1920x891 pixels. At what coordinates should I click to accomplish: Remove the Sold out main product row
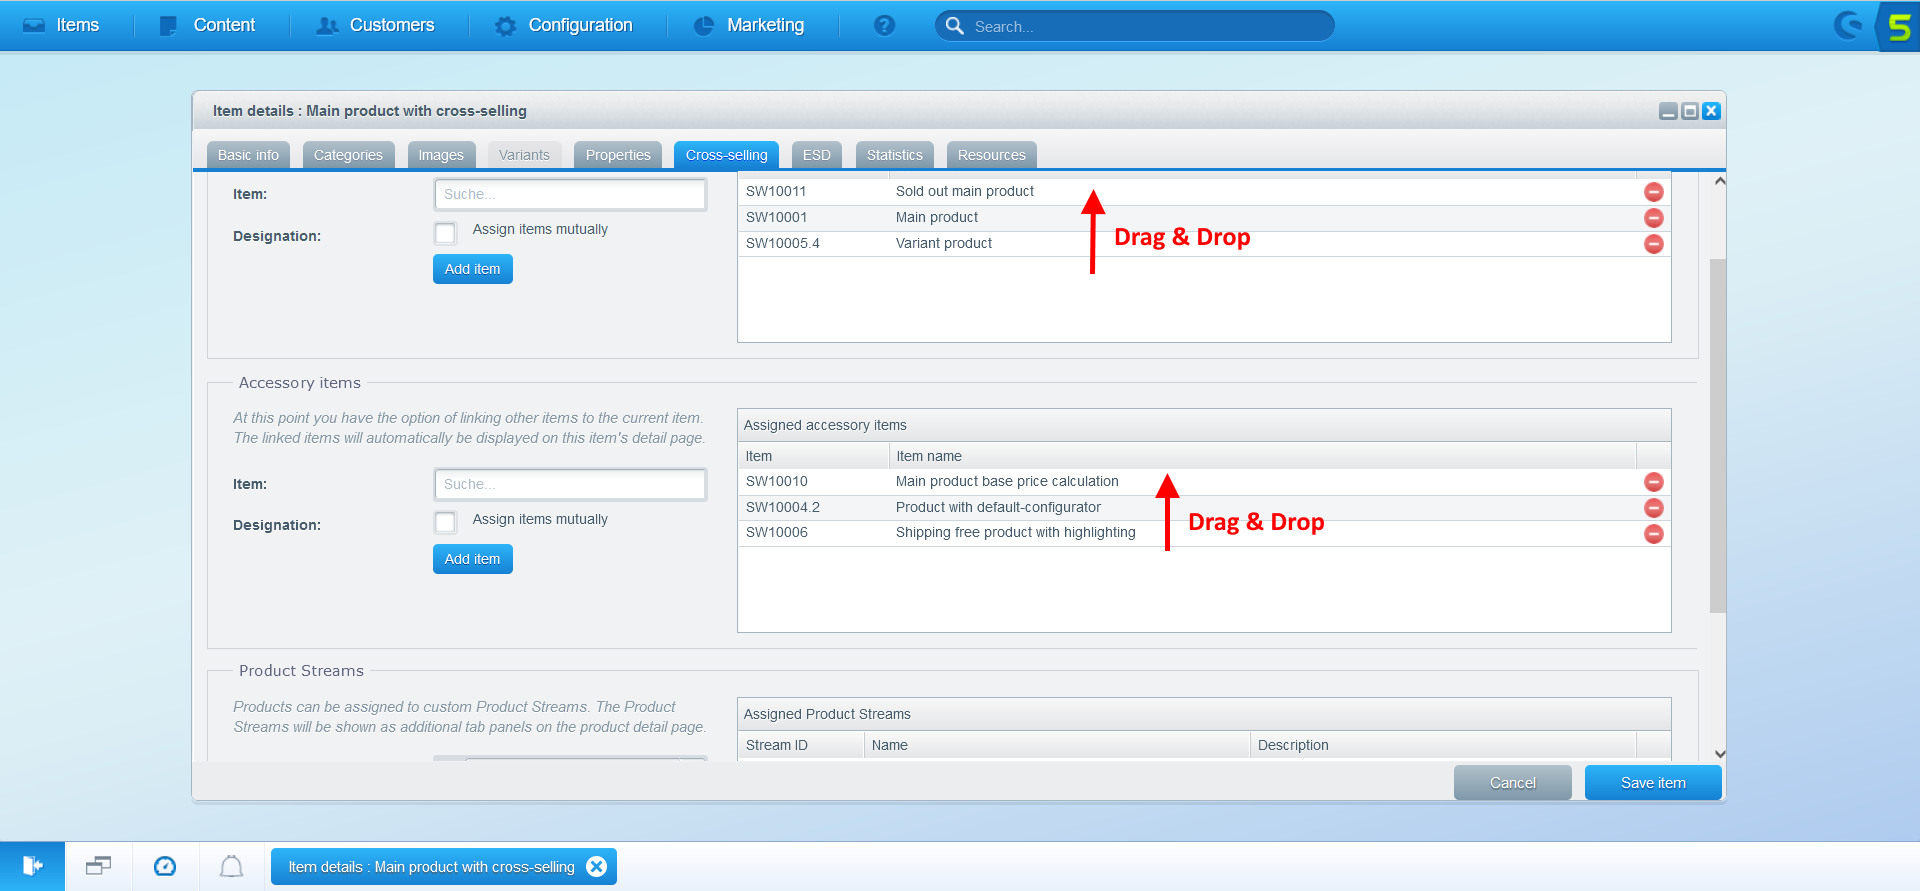1653,192
